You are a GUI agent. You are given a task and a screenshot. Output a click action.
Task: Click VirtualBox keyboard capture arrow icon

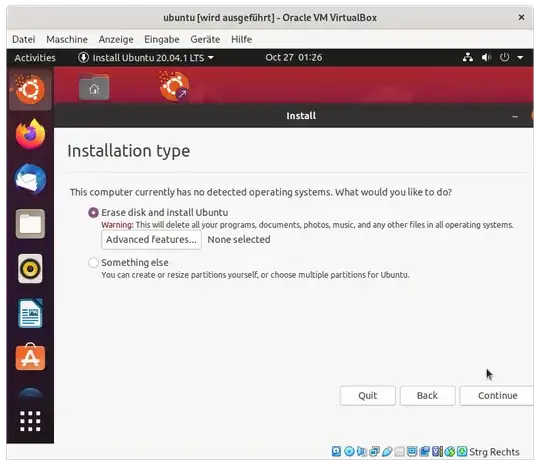(462, 451)
